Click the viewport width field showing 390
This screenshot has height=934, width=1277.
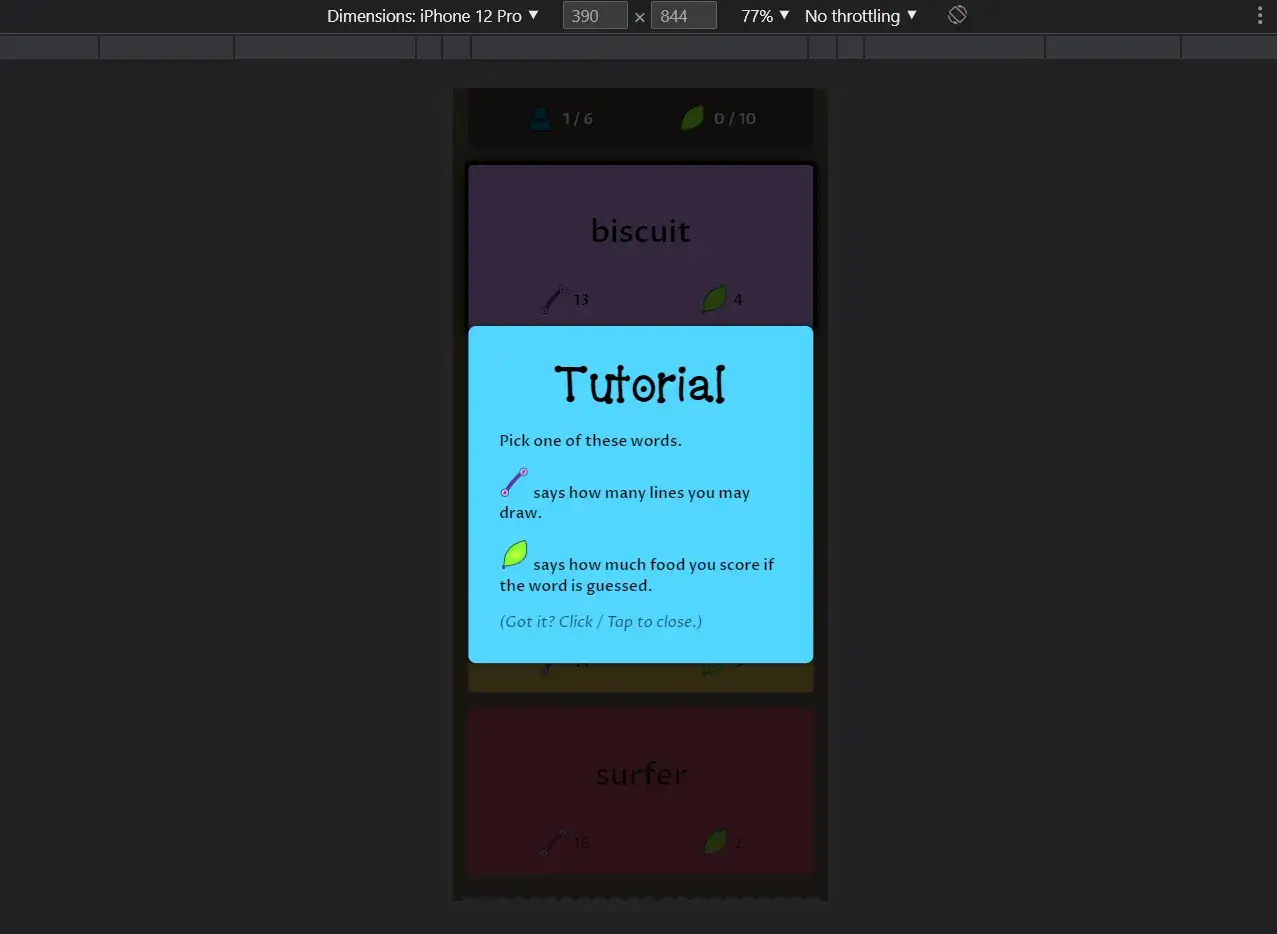click(x=595, y=16)
